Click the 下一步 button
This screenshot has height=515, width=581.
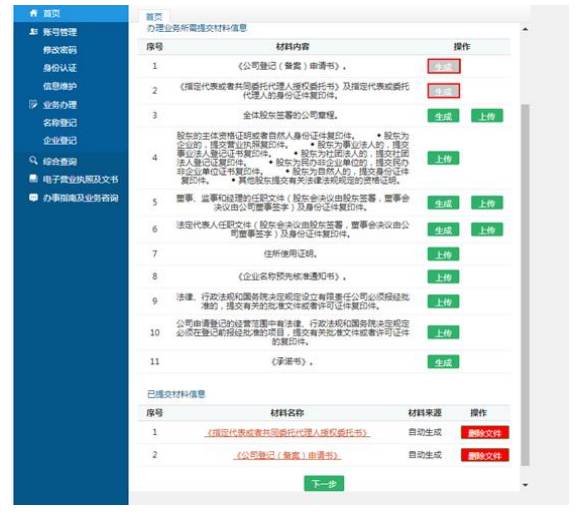324,484
